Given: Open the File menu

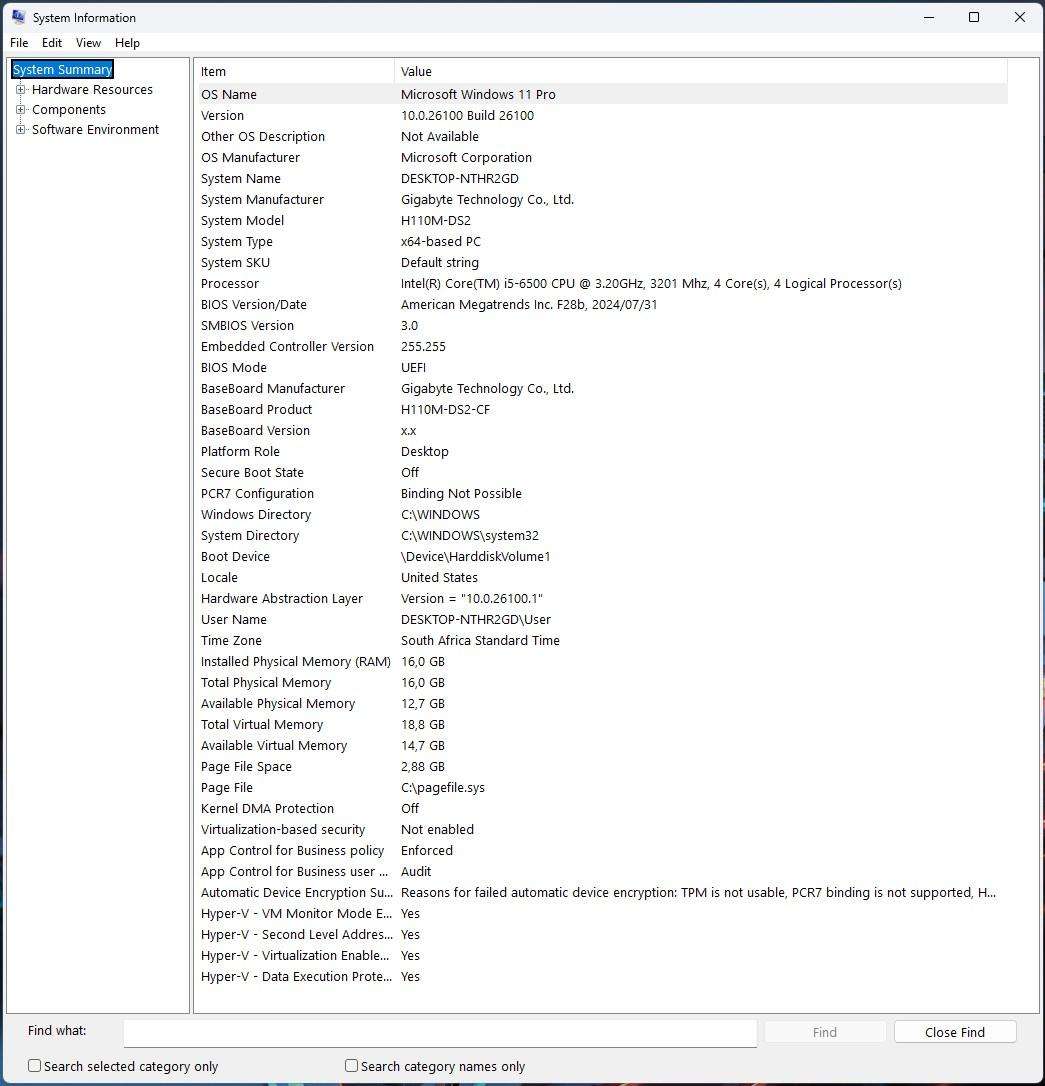Looking at the screenshot, I should tap(19, 42).
